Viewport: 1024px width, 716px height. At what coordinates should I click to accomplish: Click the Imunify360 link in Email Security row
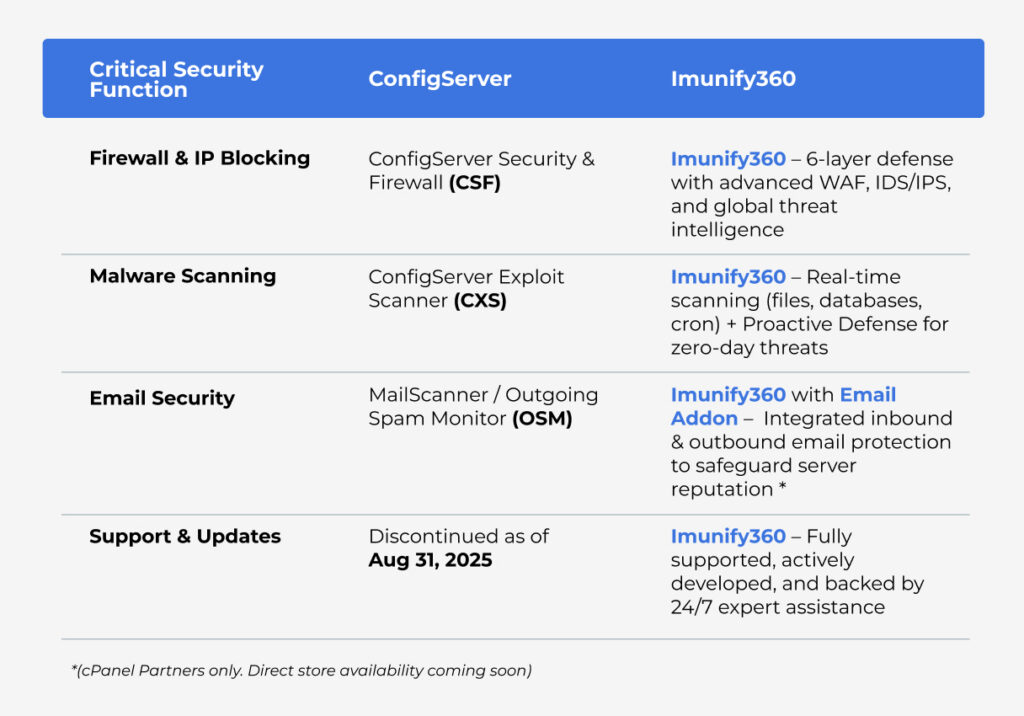tap(728, 395)
